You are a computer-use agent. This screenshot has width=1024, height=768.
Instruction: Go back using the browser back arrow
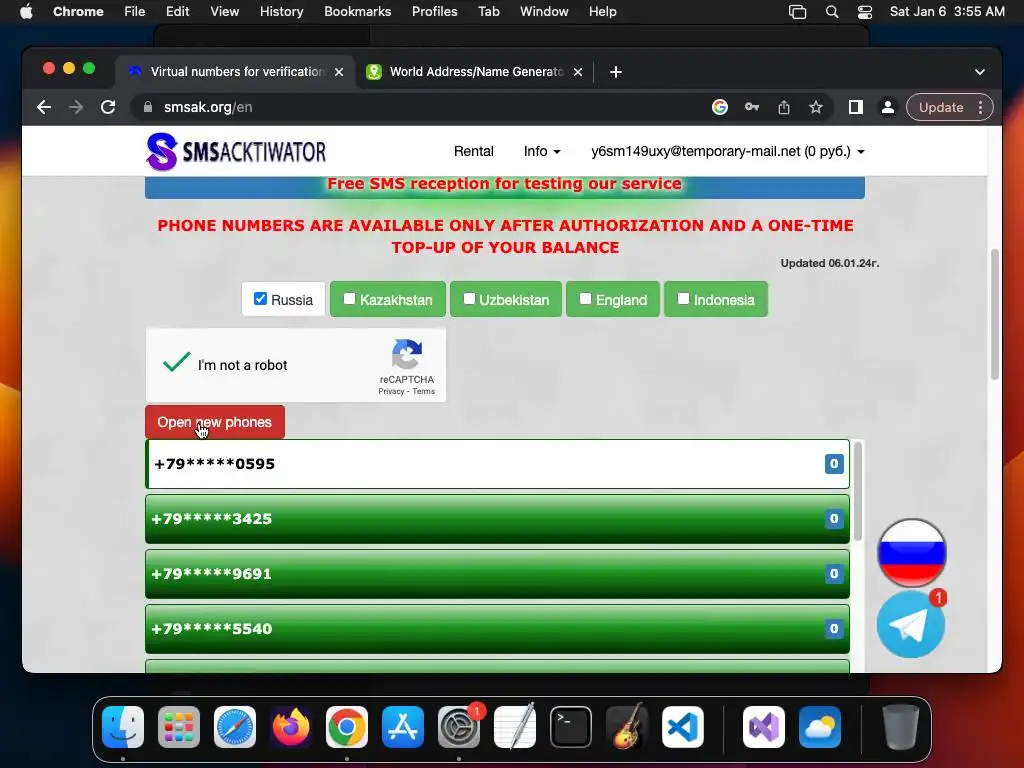click(44, 107)
